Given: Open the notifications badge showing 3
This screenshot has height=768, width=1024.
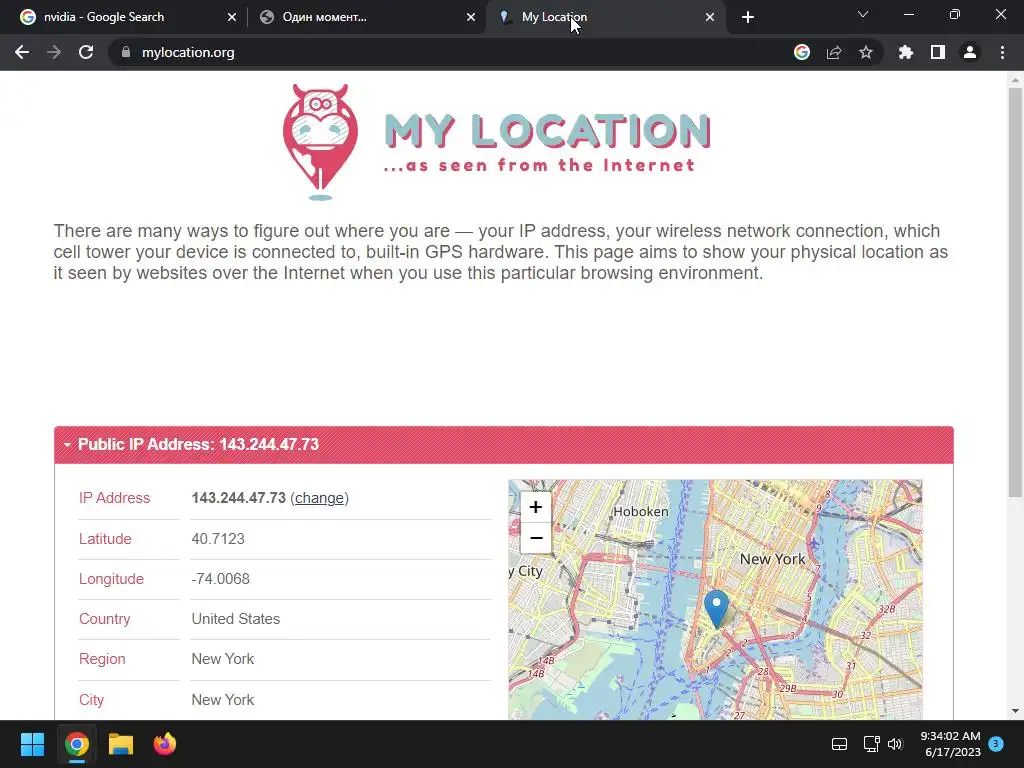Looking at the screenshot, I should 996,743.
